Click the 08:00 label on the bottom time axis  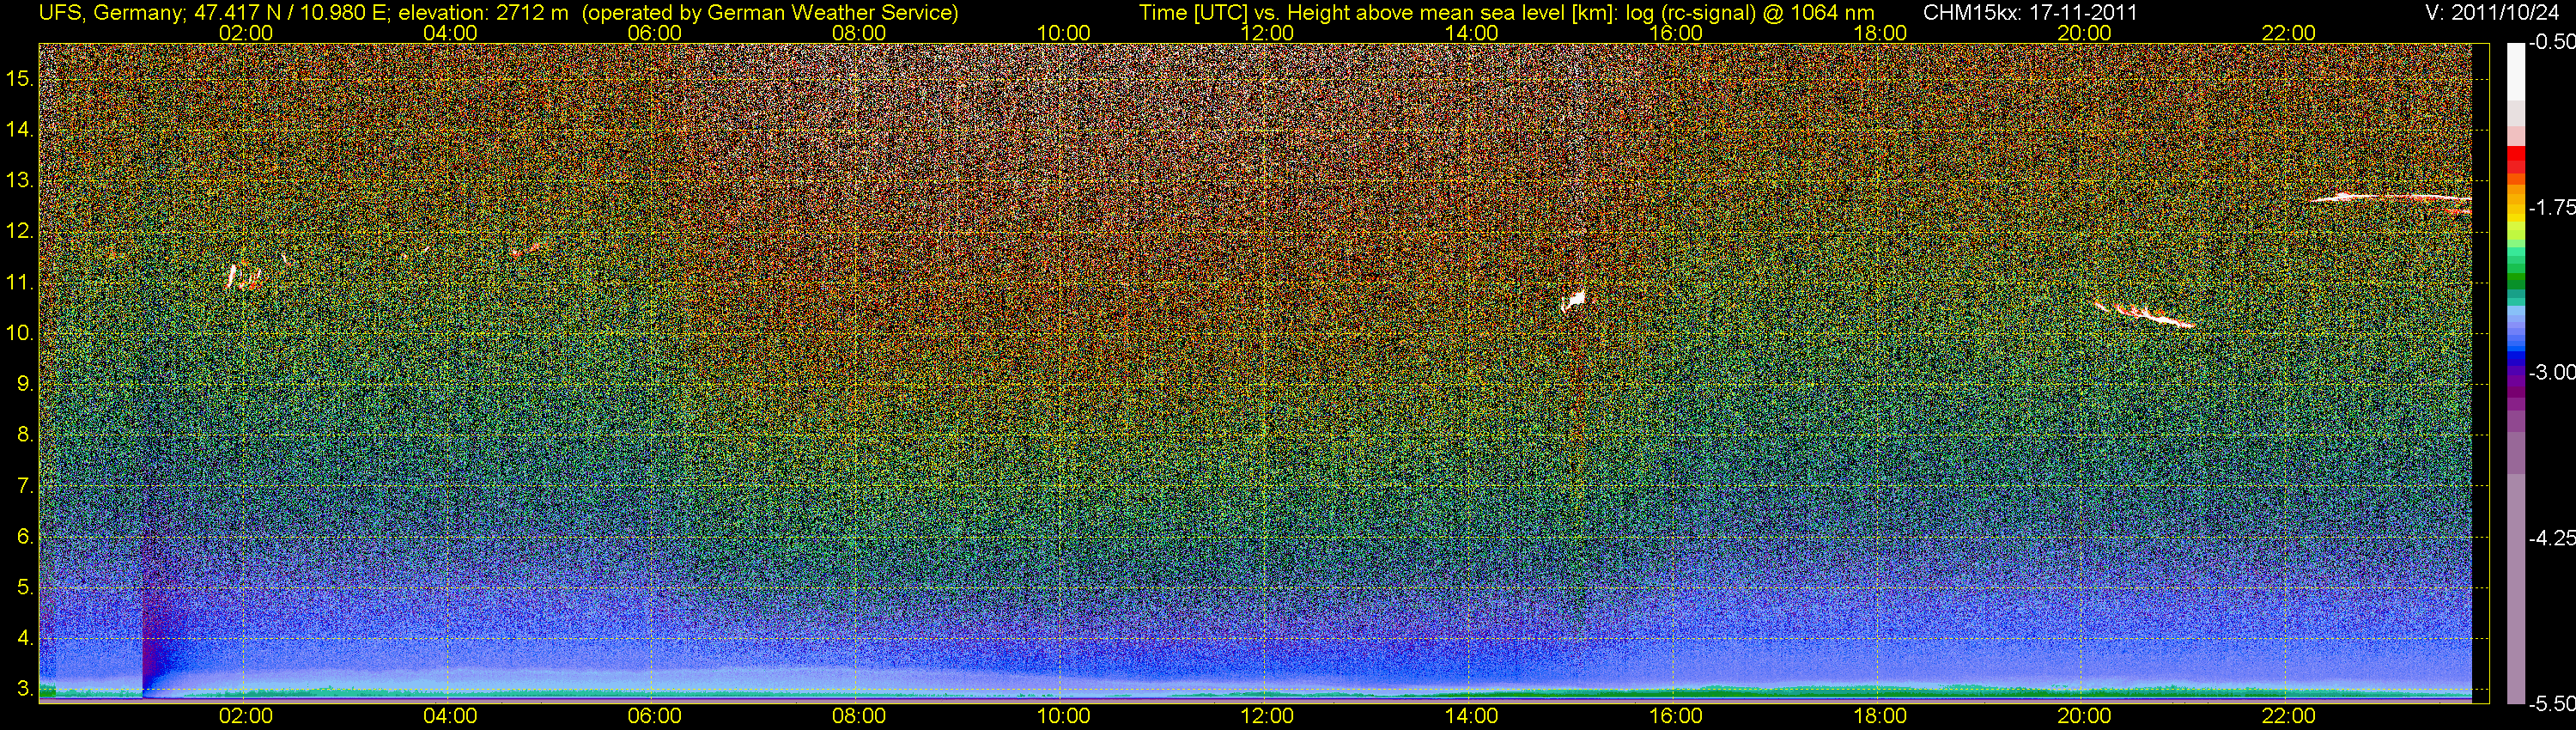[859, 716]
